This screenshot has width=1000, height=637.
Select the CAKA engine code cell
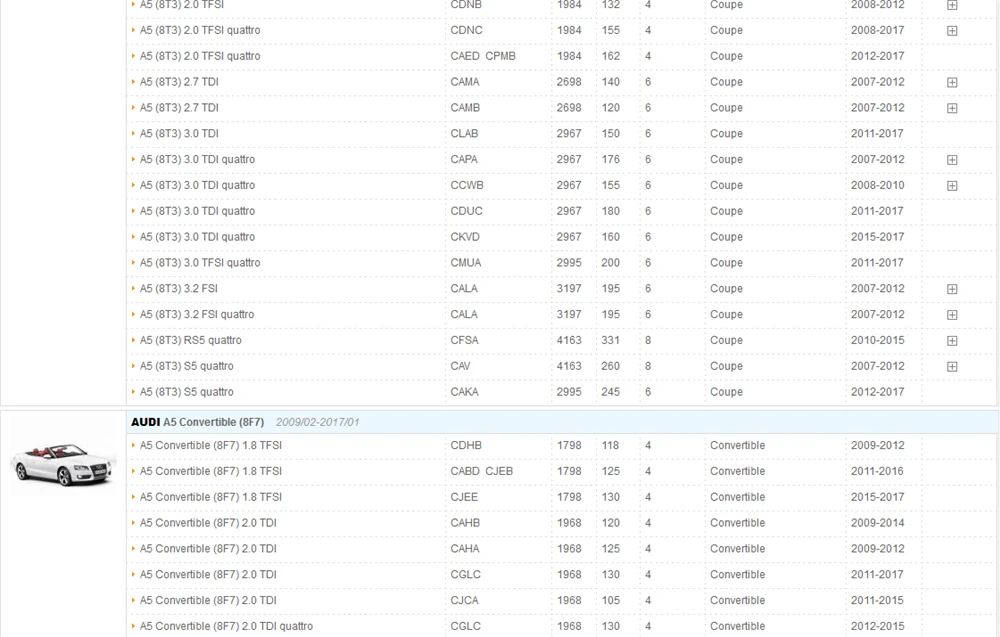coord(464,392)
